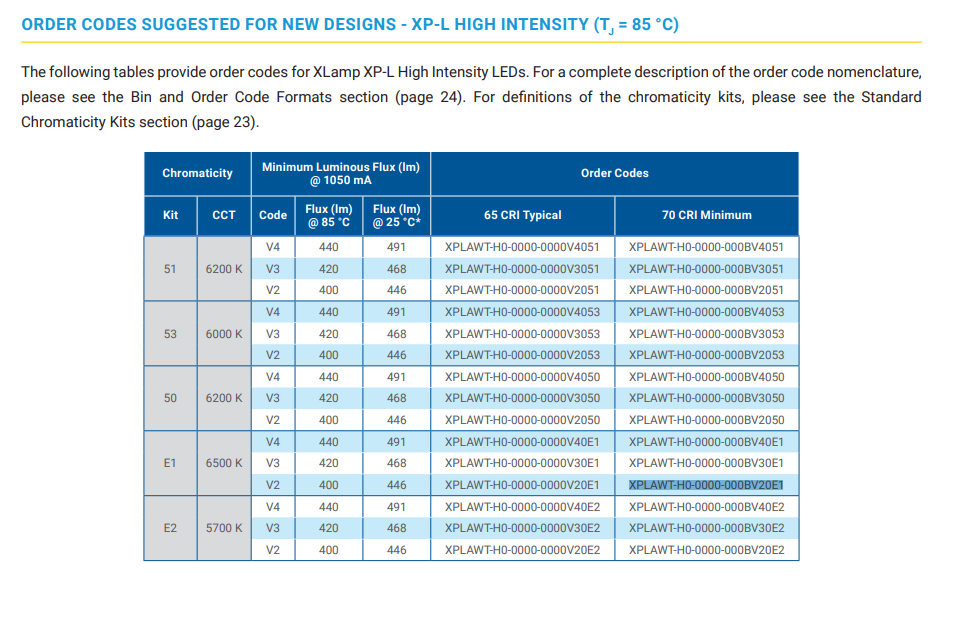Click order code XPLAWT-H0-0000-0000V40E1
Screen dimensions: 964x628
pos(522,442)
